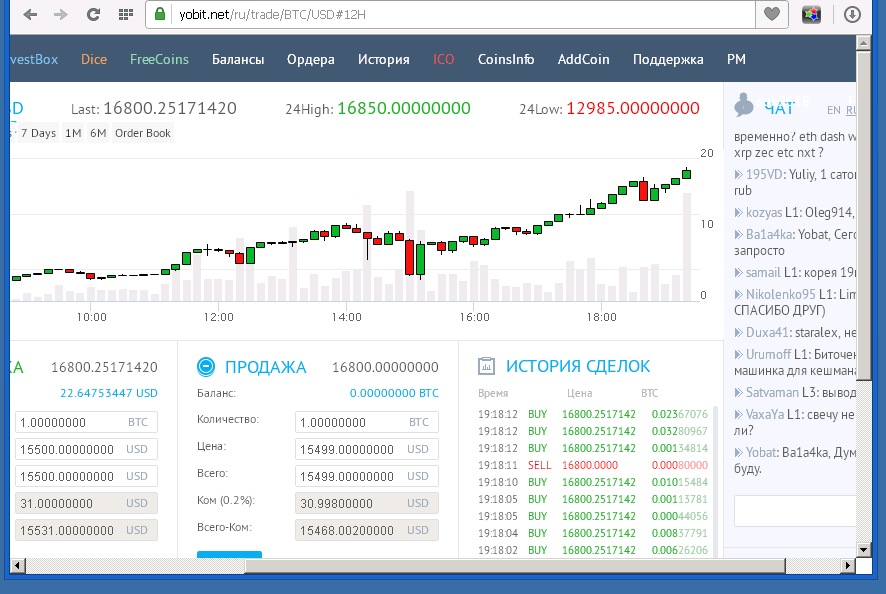This screenshot has width=886, height=594.
Task: Click chat username kozyas
Action: 764,213
